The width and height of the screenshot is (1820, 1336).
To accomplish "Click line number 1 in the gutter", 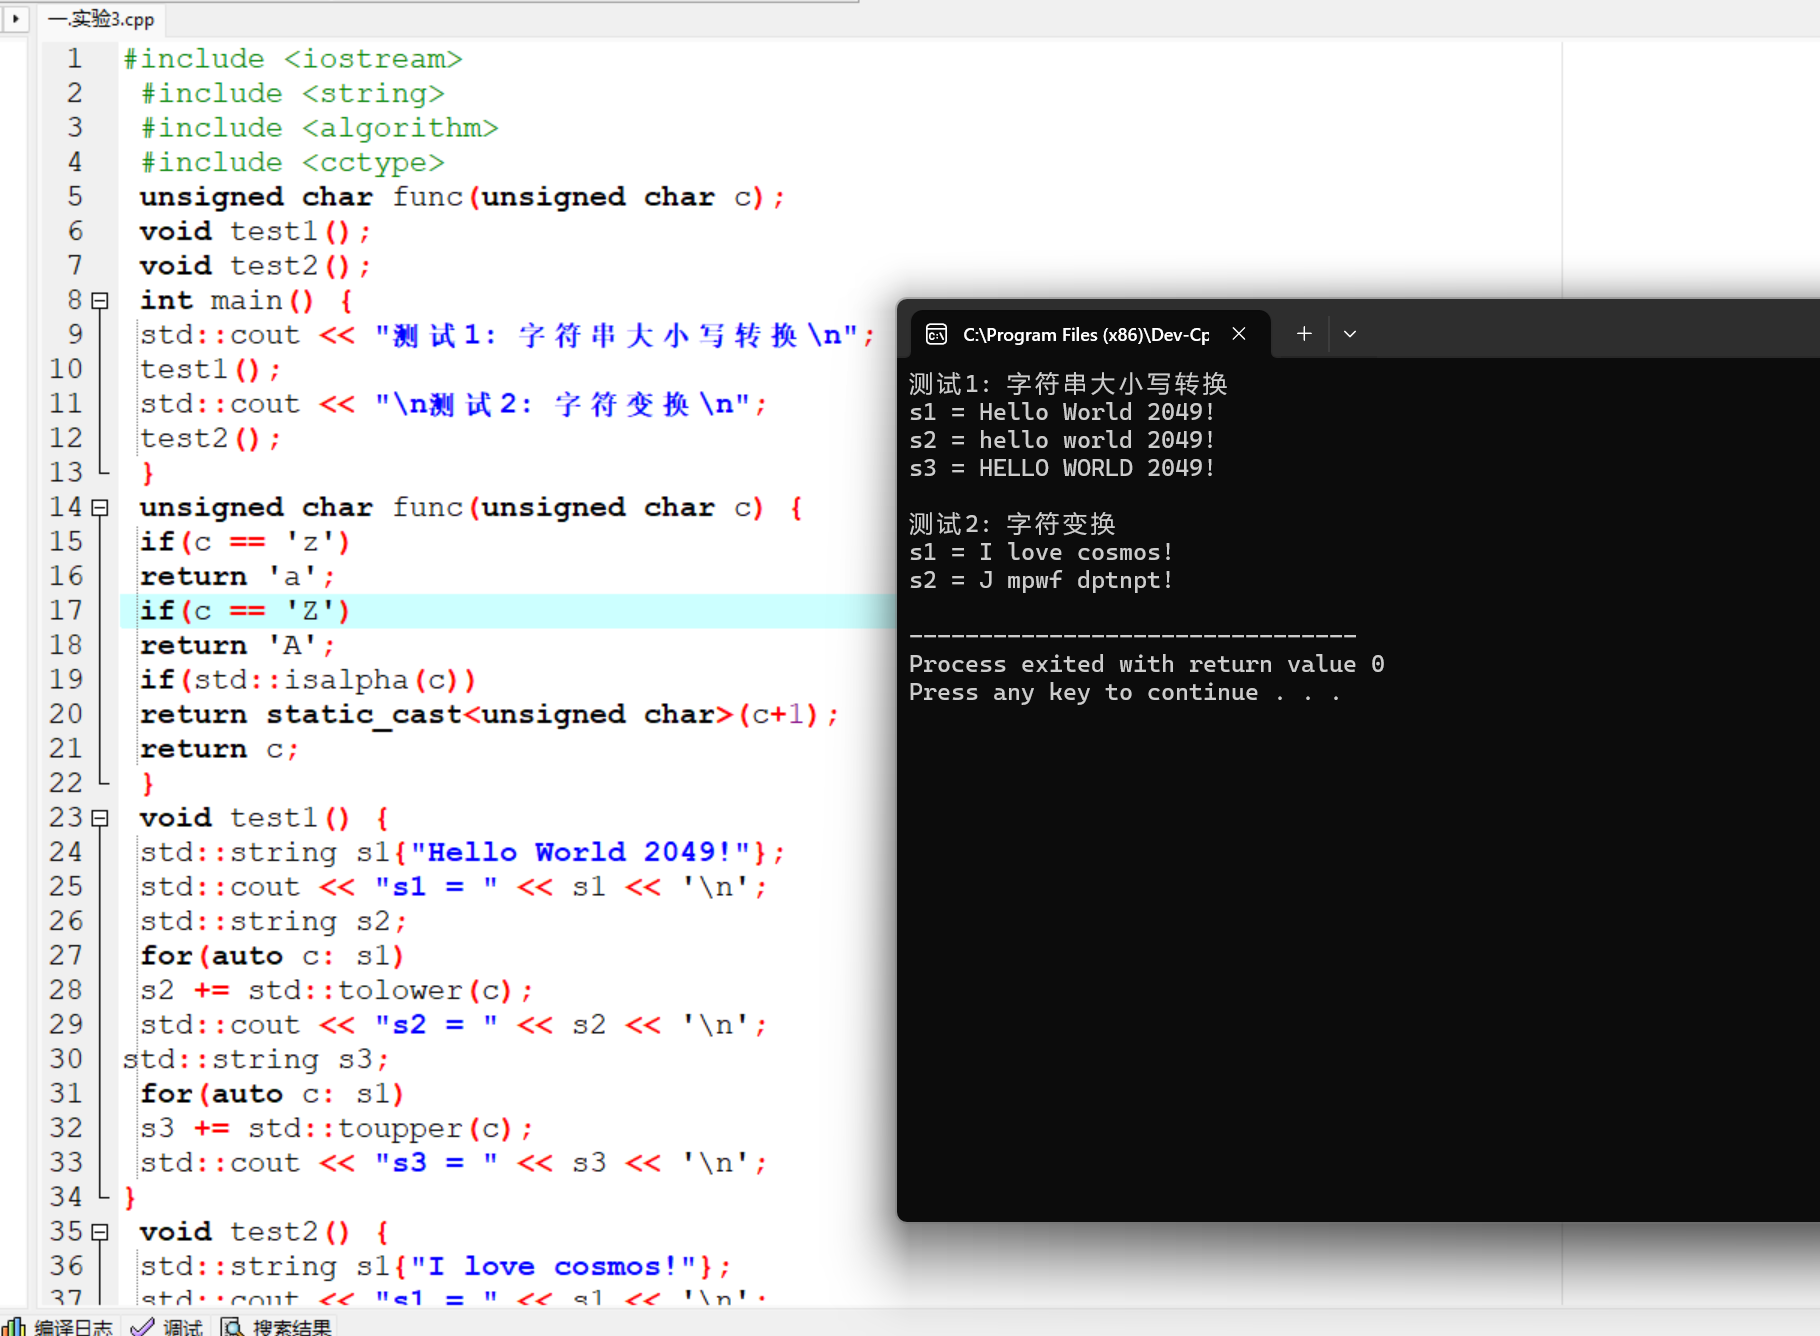I will pyautogui.click(x=75, y=59).
